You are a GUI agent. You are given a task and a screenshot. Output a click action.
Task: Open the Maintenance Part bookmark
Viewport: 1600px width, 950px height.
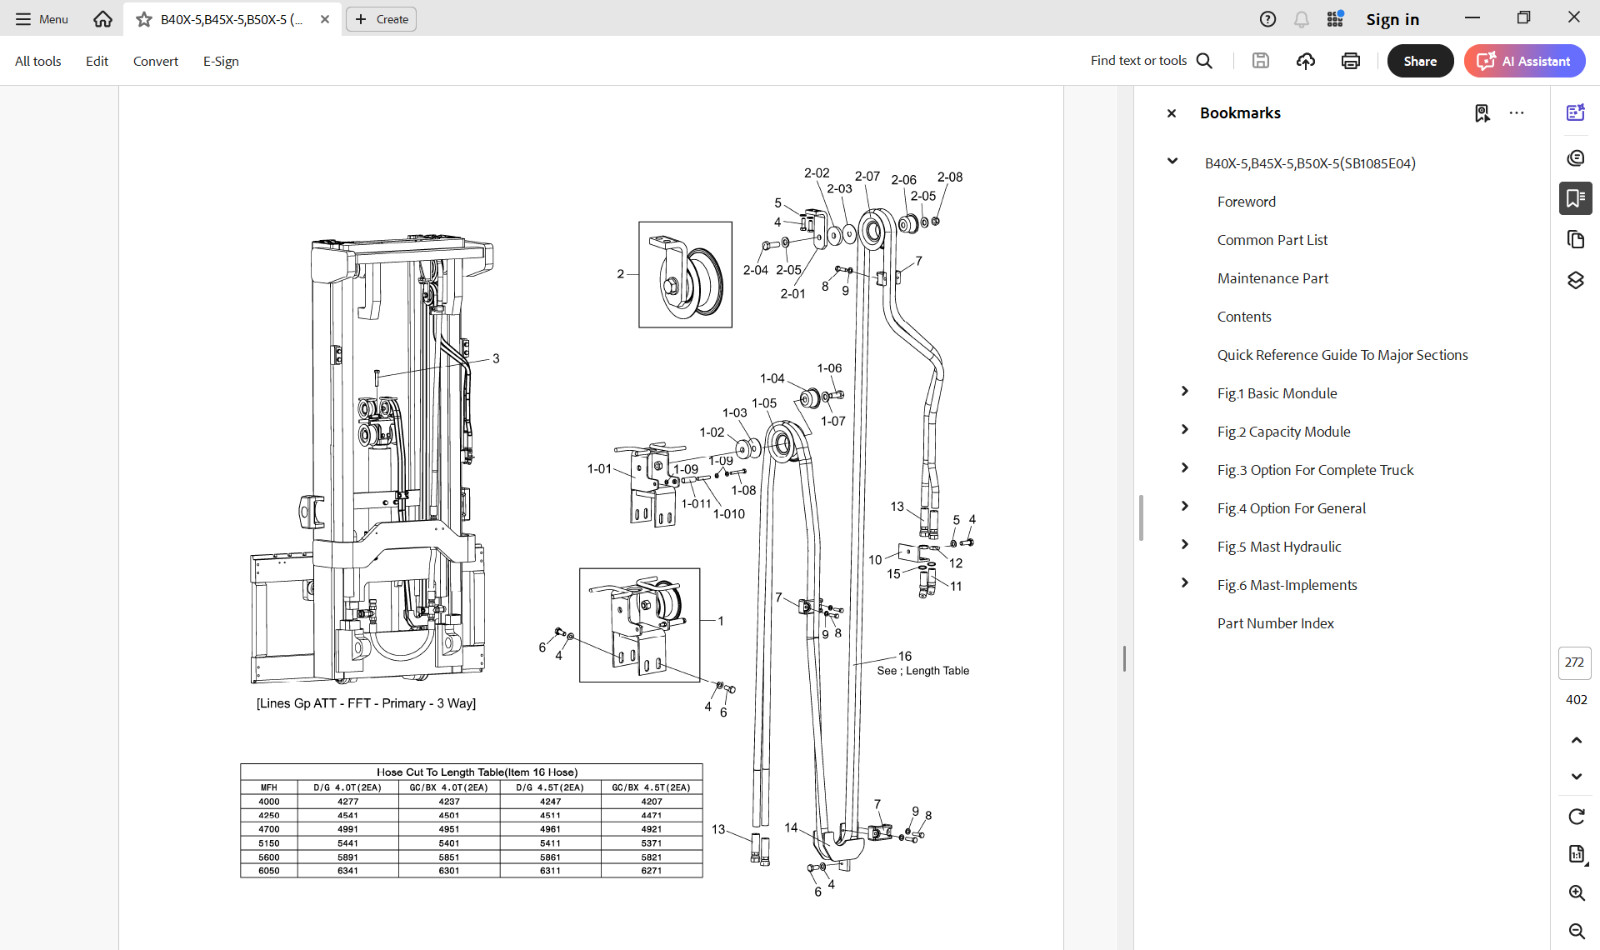point(1273,279)
